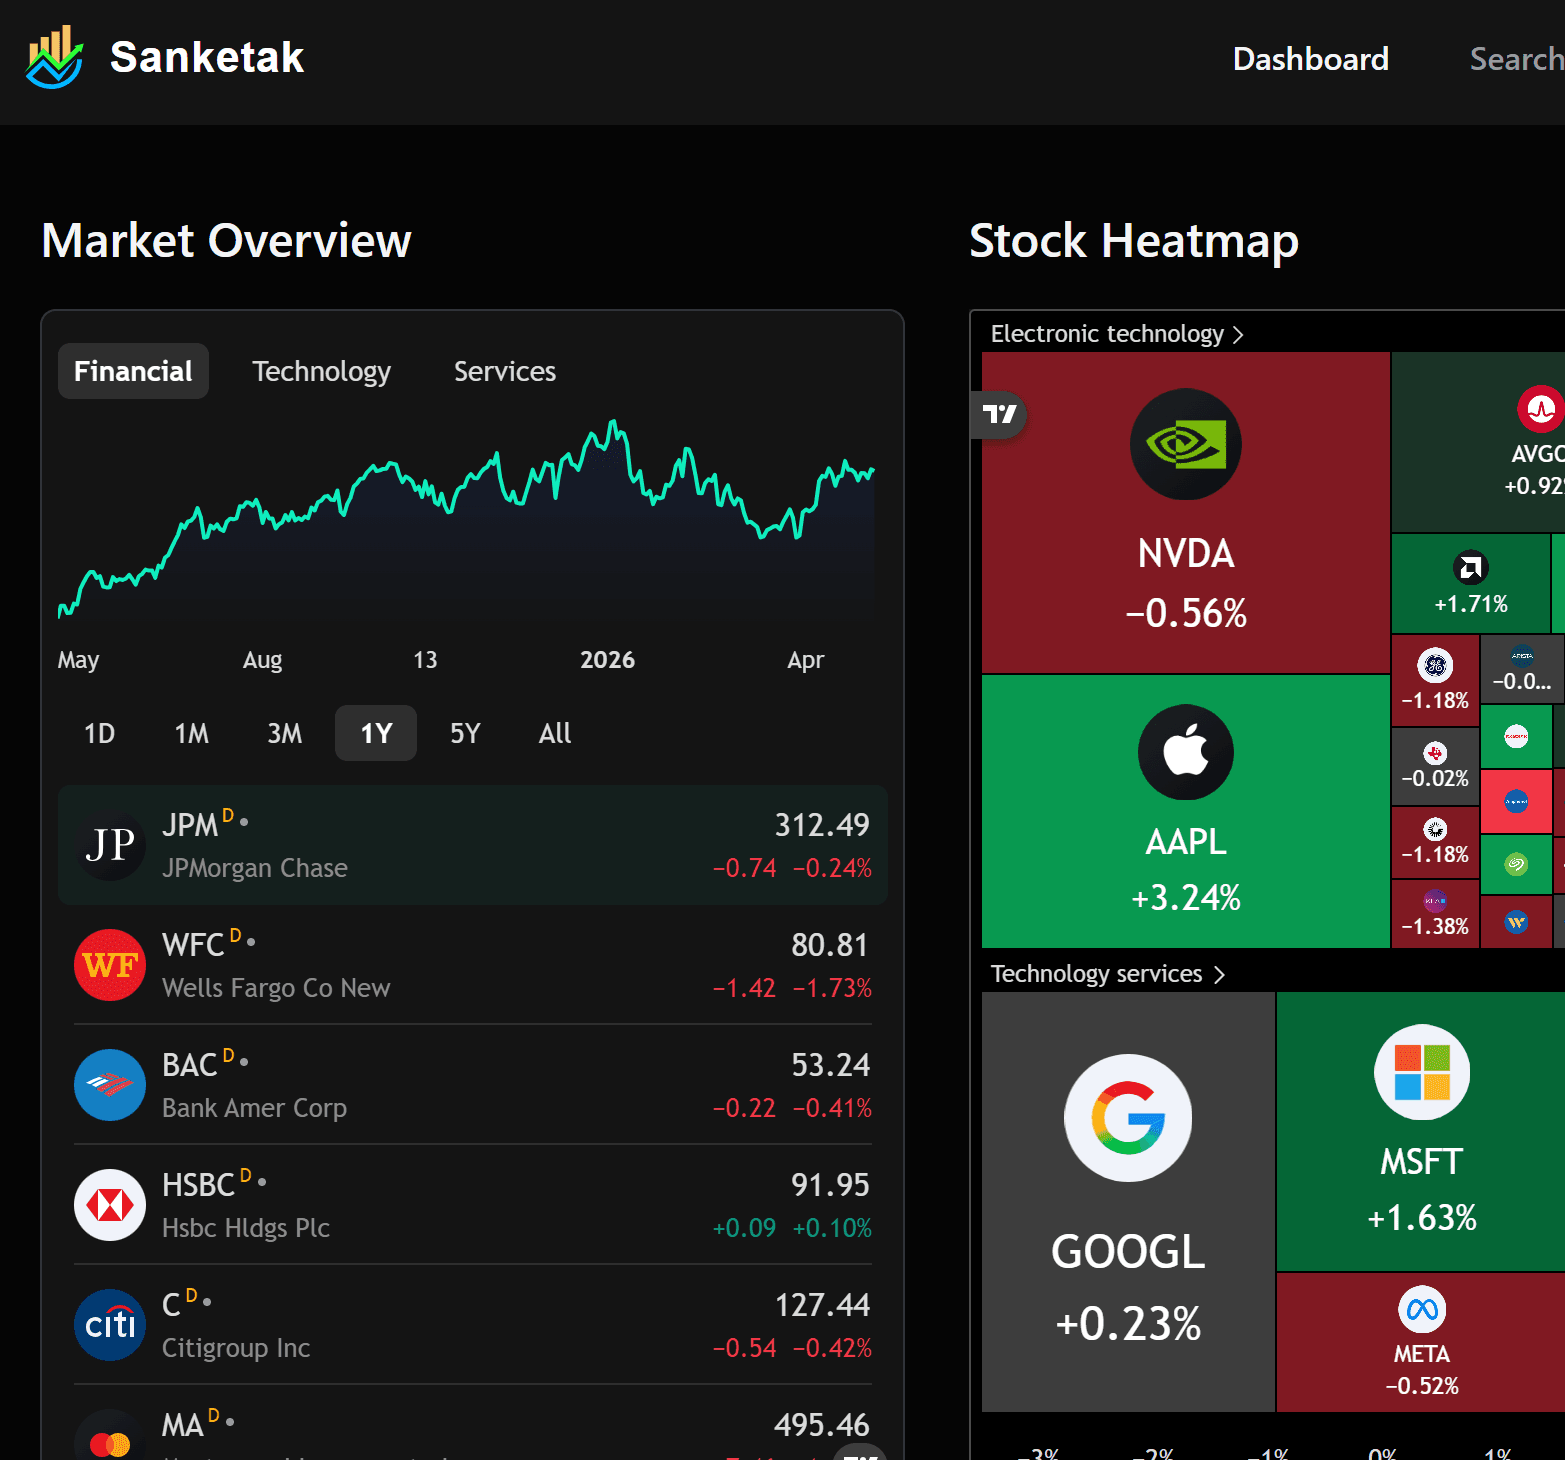Open the Services tab
This screenshot has height=1460, width=1565.
(x=505, y=371)
